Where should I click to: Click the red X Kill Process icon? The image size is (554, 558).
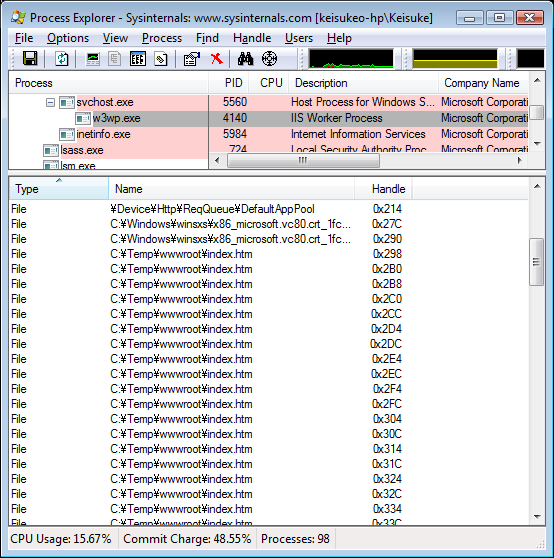[216, 59]
